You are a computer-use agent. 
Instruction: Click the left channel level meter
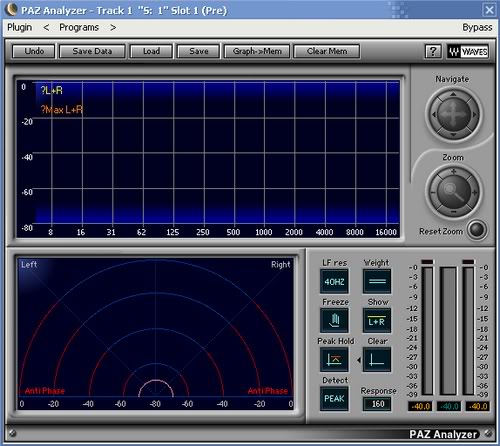[x=427, y=330]
